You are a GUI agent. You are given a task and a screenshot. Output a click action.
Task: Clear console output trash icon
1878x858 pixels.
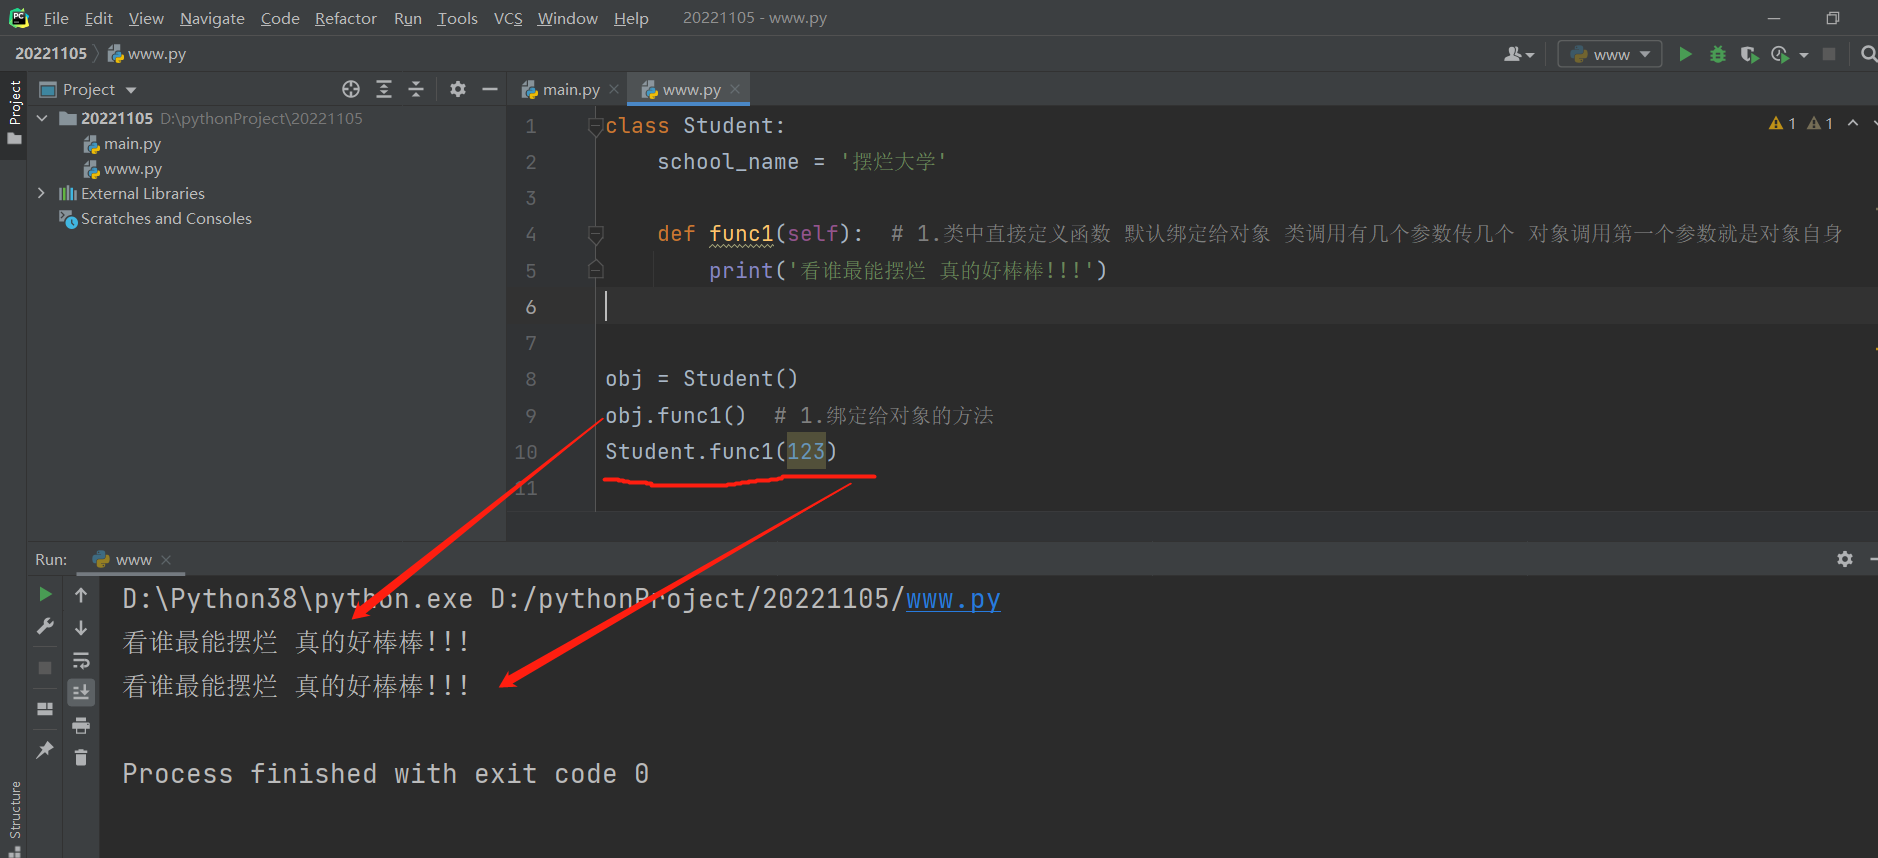pos(81,758)
